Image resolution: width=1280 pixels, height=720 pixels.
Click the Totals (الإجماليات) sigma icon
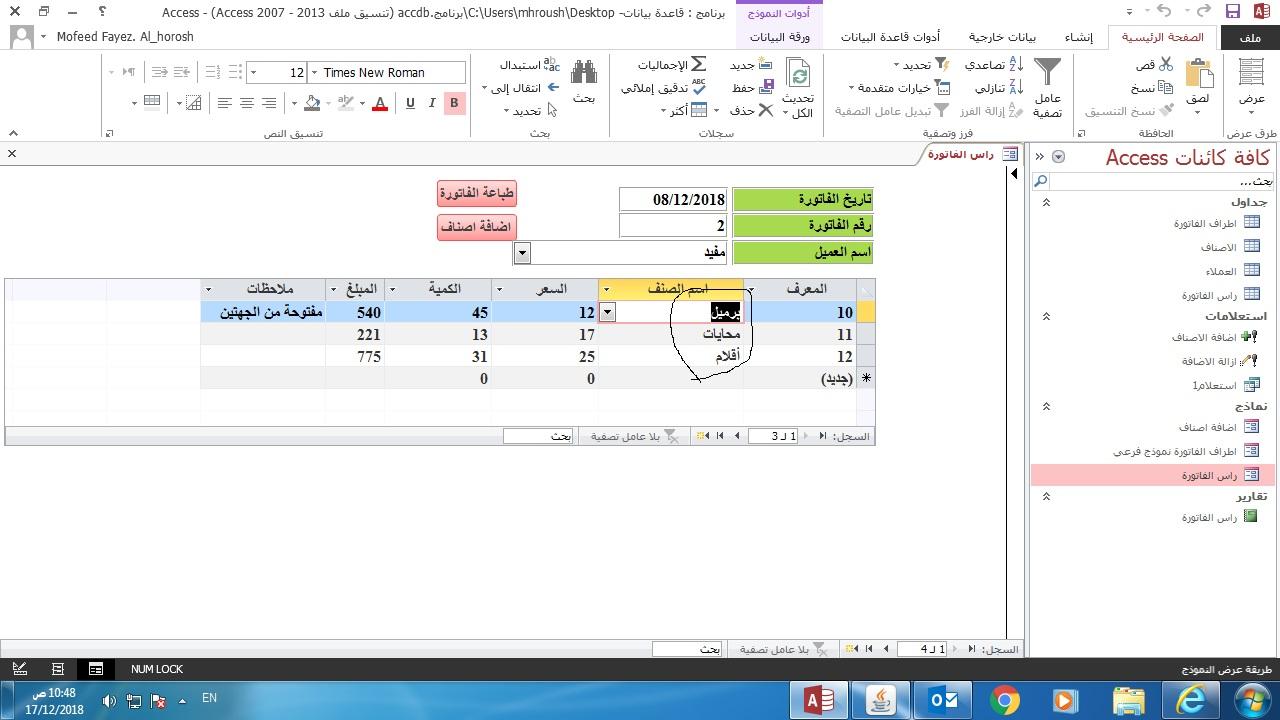(x=699, y=64)
